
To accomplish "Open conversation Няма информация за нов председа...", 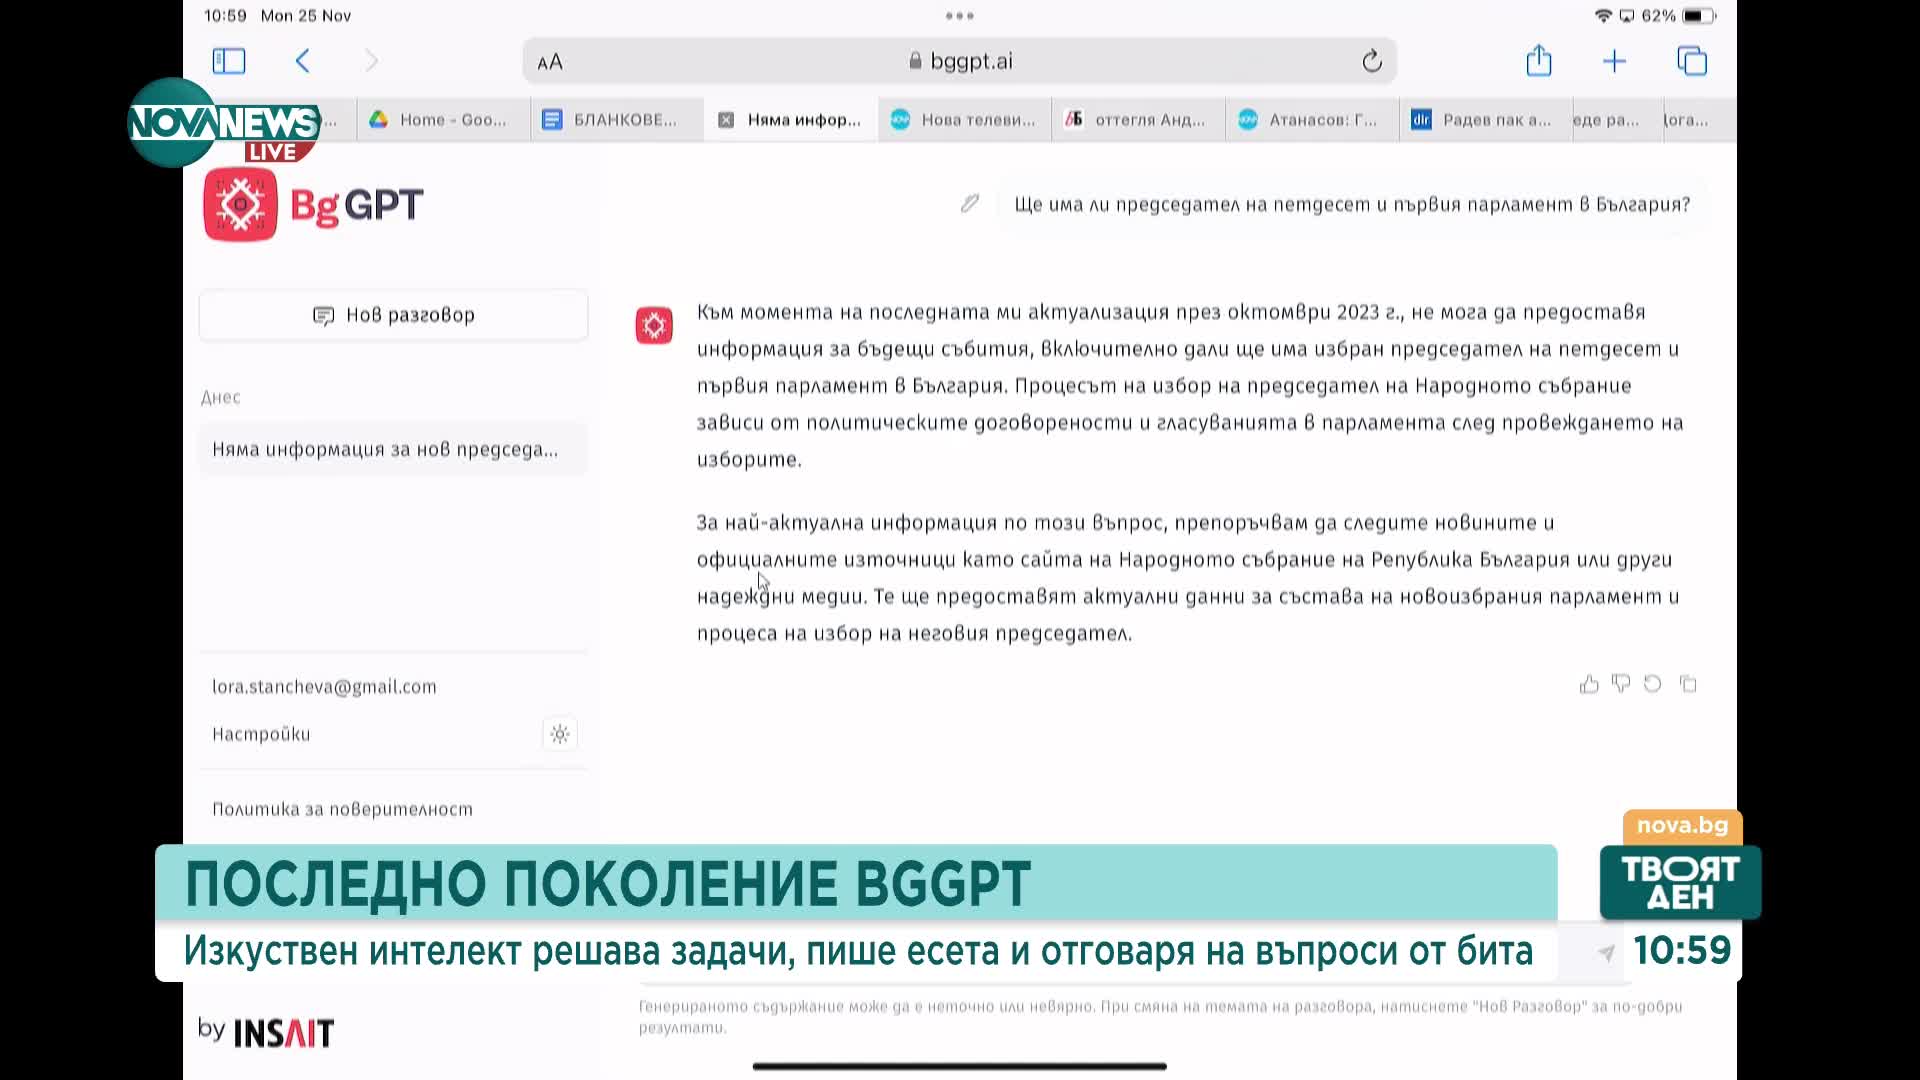I will click(394, 450).
